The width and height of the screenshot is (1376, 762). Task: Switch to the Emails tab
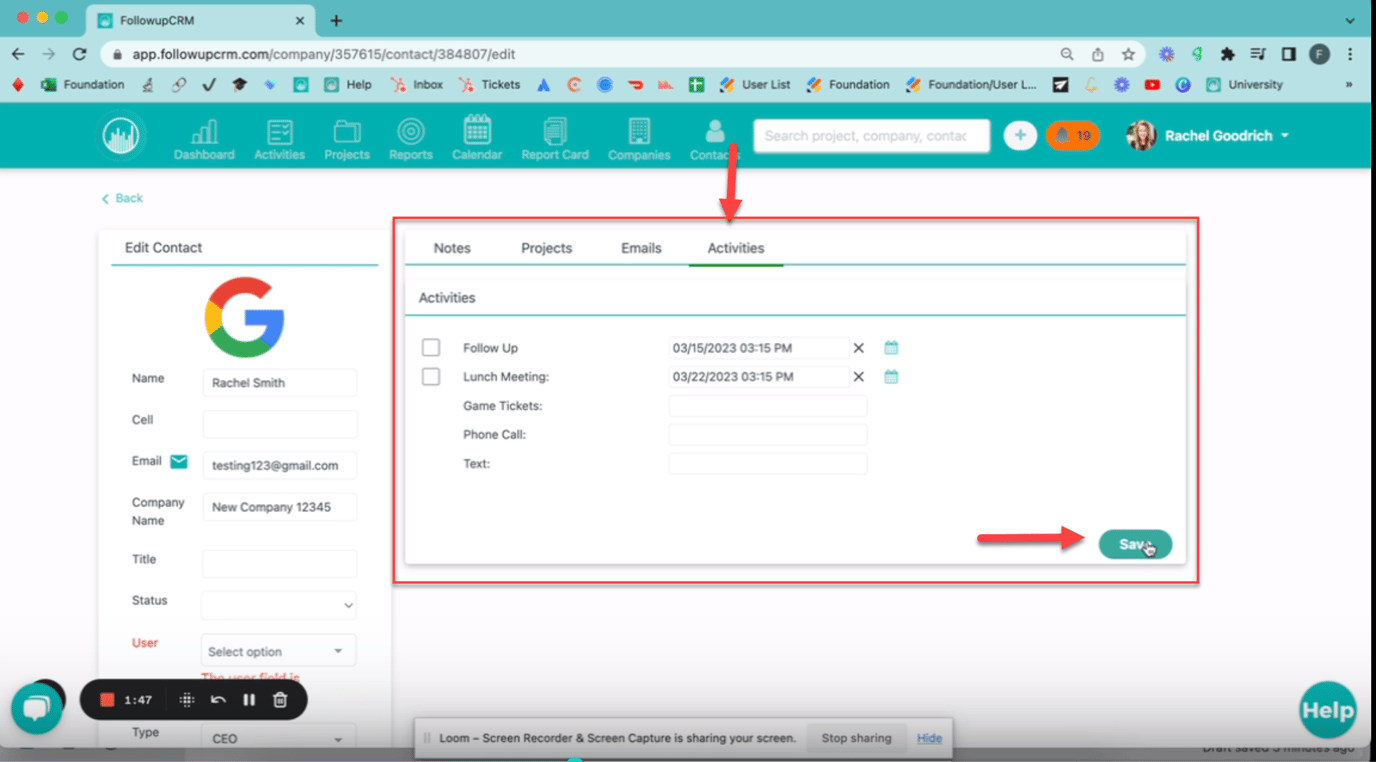coord(641,248)
